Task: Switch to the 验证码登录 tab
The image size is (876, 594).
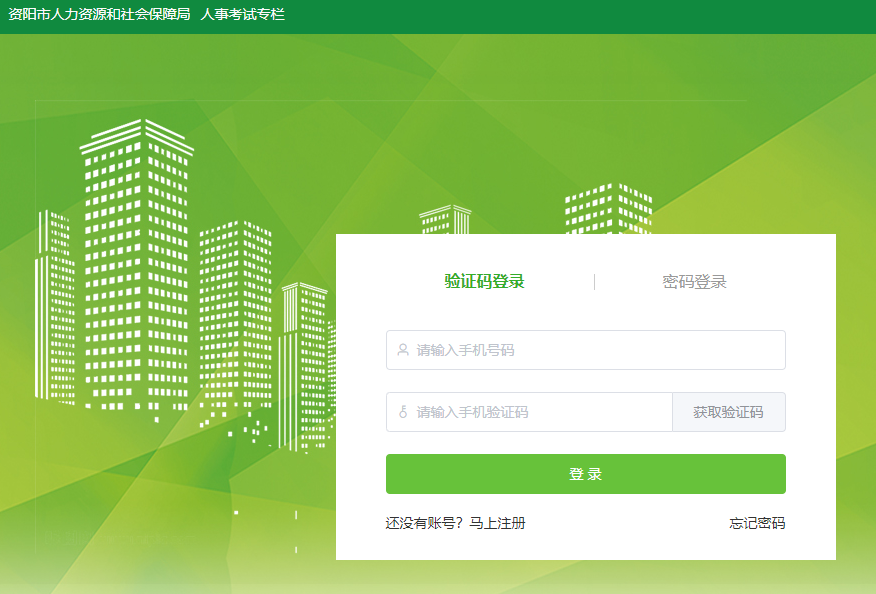Action: pyautogui.click(x=484, y=282)
